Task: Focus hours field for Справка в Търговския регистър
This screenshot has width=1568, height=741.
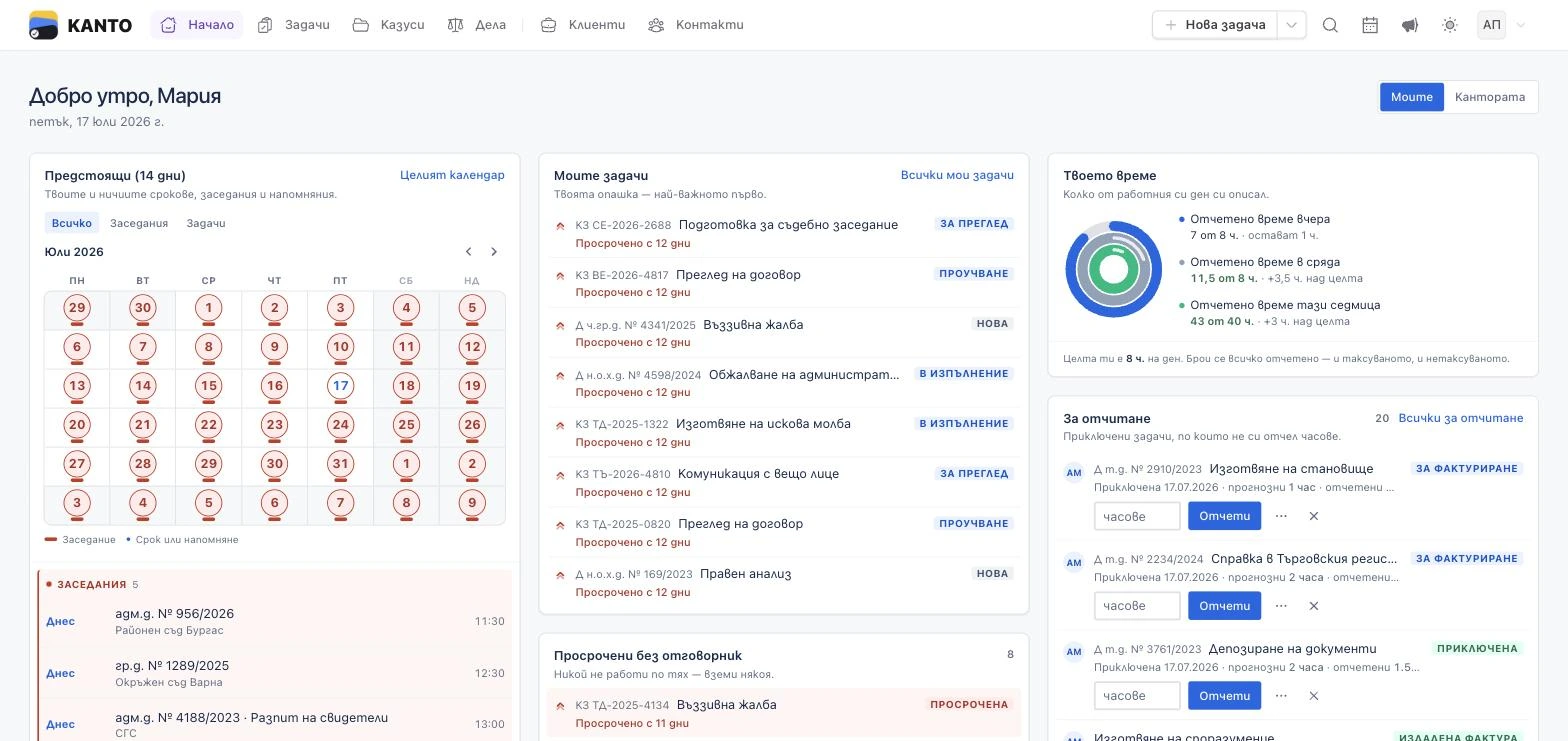Action: (1137, 606)
